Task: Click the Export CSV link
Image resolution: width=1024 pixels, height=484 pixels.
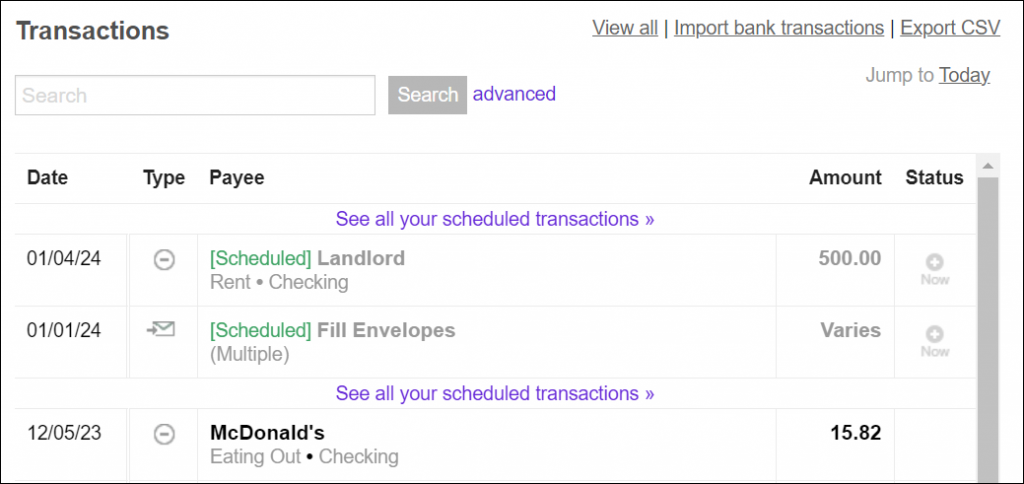Action: pyautogui.click(x=950, y=28)
